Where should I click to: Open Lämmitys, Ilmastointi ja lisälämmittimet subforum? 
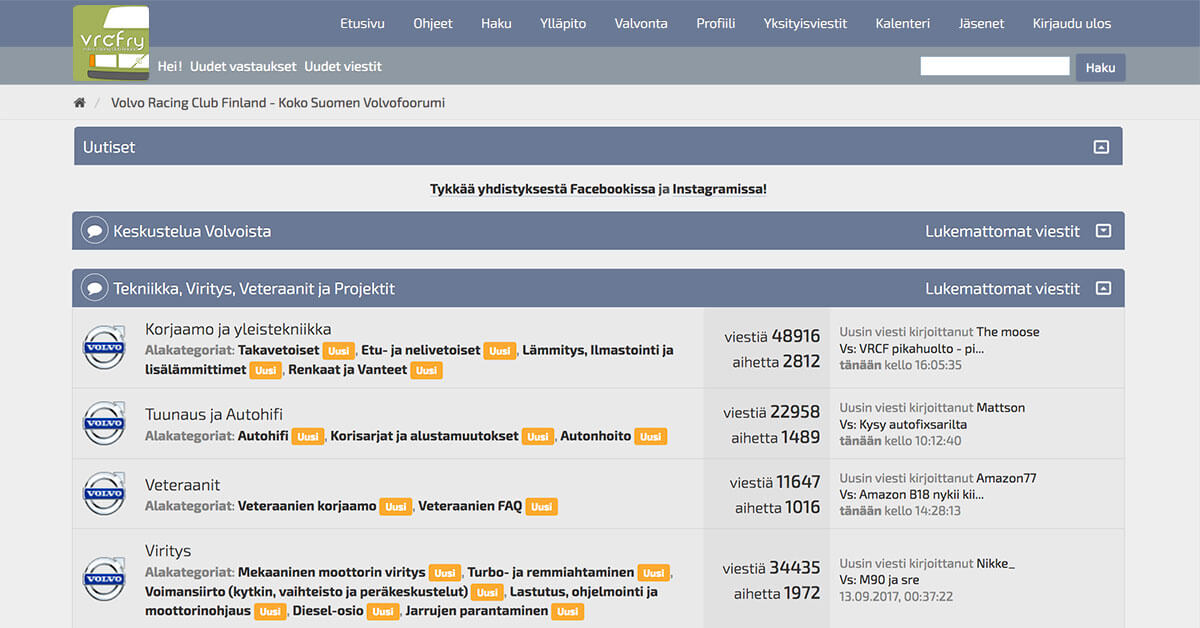point(409,360)
